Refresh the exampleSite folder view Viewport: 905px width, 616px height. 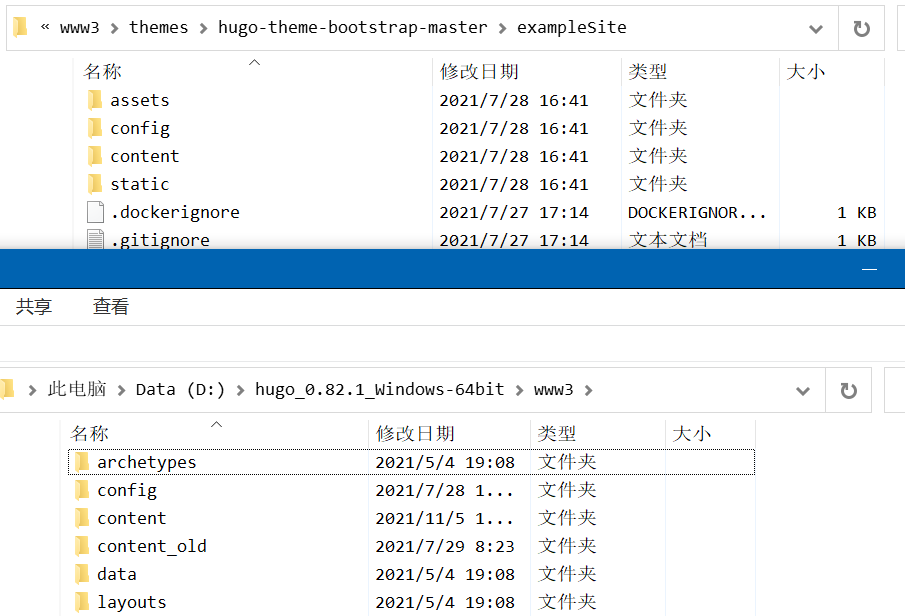[x=861, y=28]
